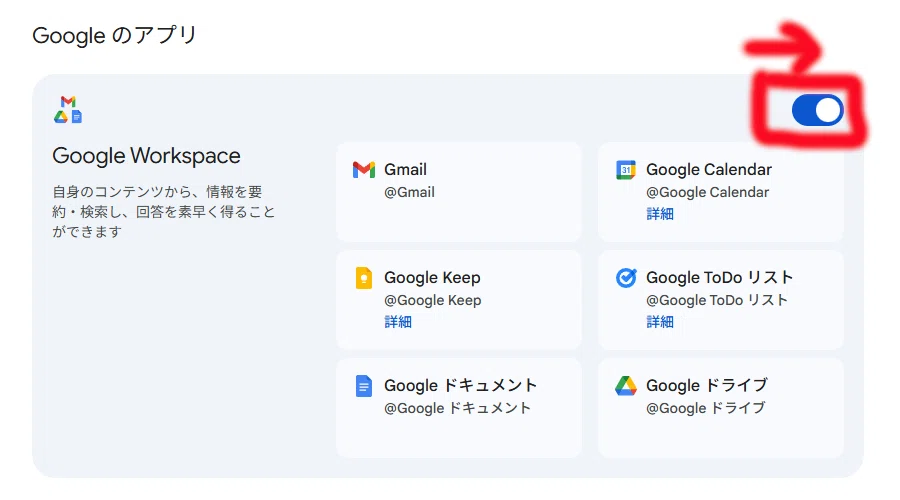Click the Google Keep lightbulb icon
Image resolution: width=900 pixels, height=500 pixels.
coord(364,278)
